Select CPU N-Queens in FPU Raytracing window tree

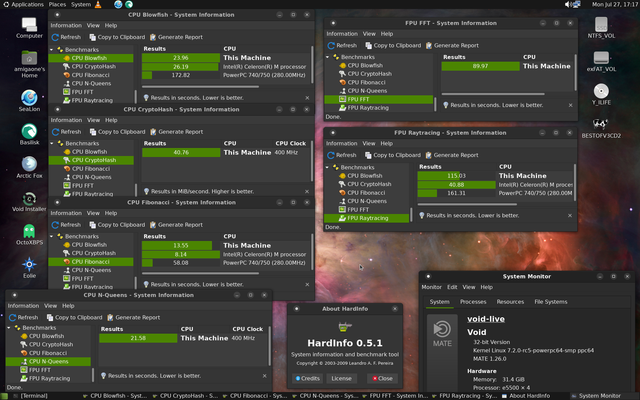click(367, 201)
